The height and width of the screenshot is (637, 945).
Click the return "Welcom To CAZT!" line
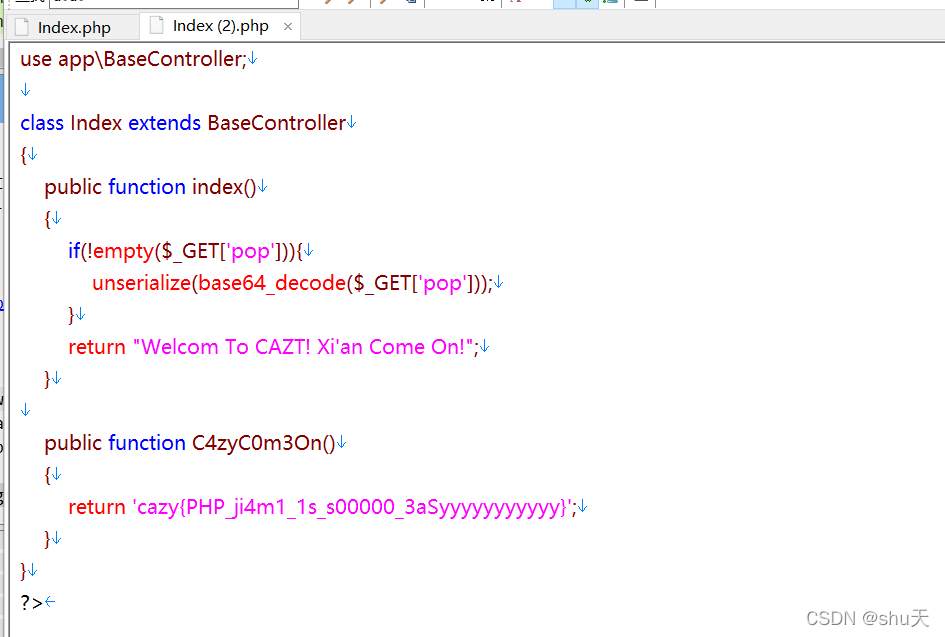[273, 347]
